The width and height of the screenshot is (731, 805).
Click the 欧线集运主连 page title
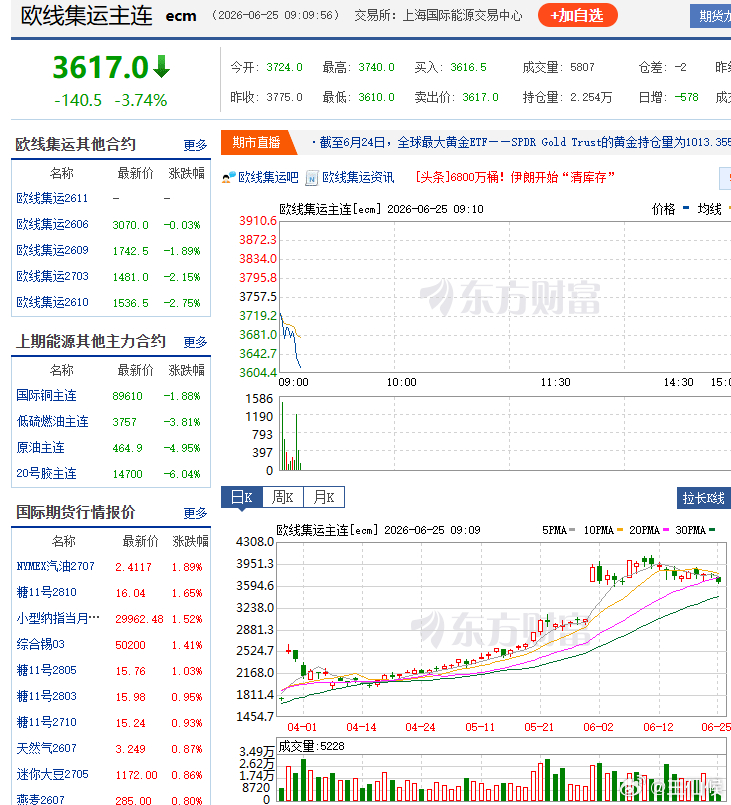click(86, 16)
